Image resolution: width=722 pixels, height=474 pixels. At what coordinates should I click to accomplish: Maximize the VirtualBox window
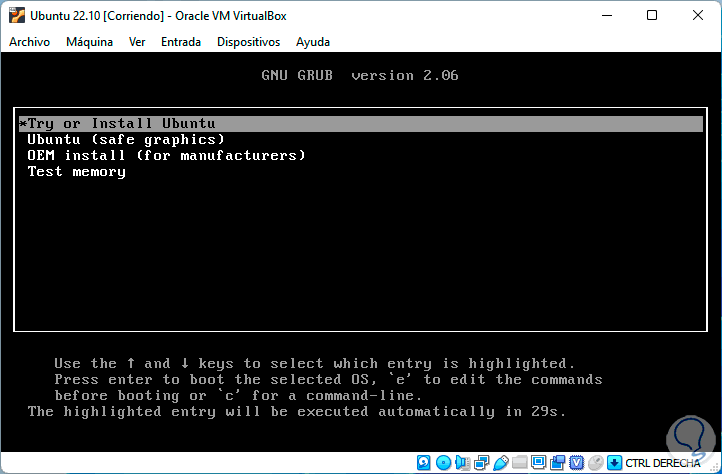[652, 15]
